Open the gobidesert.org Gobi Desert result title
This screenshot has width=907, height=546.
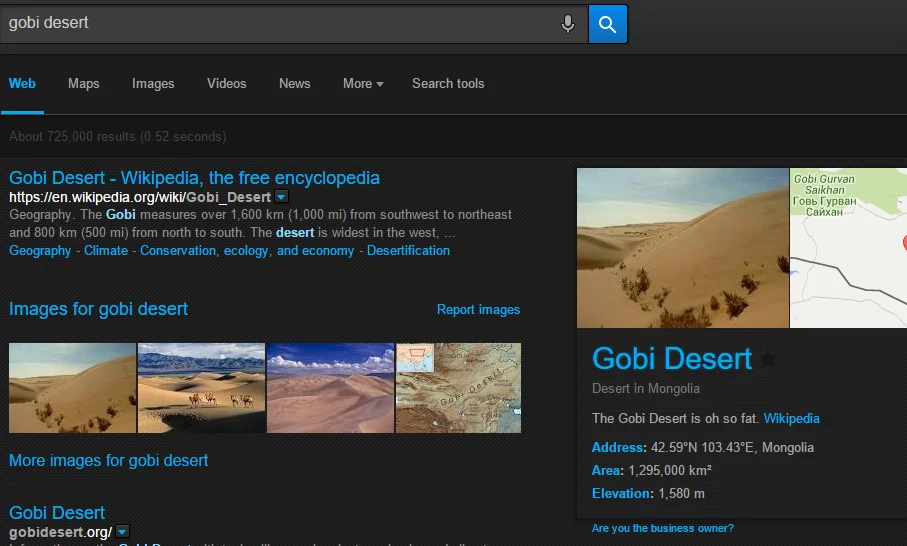coord(57,513)
